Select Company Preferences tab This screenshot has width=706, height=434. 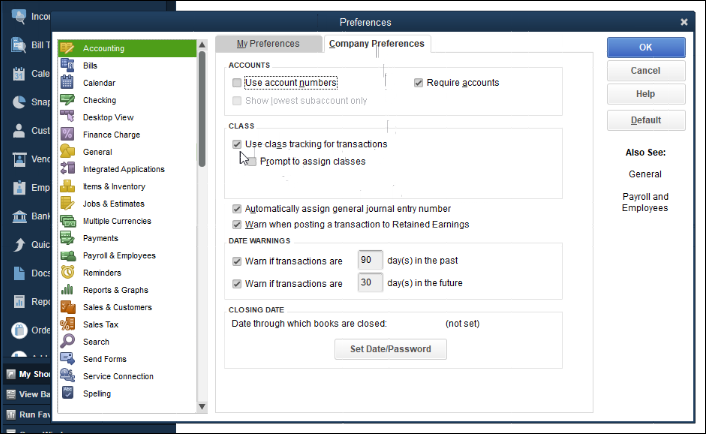(x=377, y=44)
